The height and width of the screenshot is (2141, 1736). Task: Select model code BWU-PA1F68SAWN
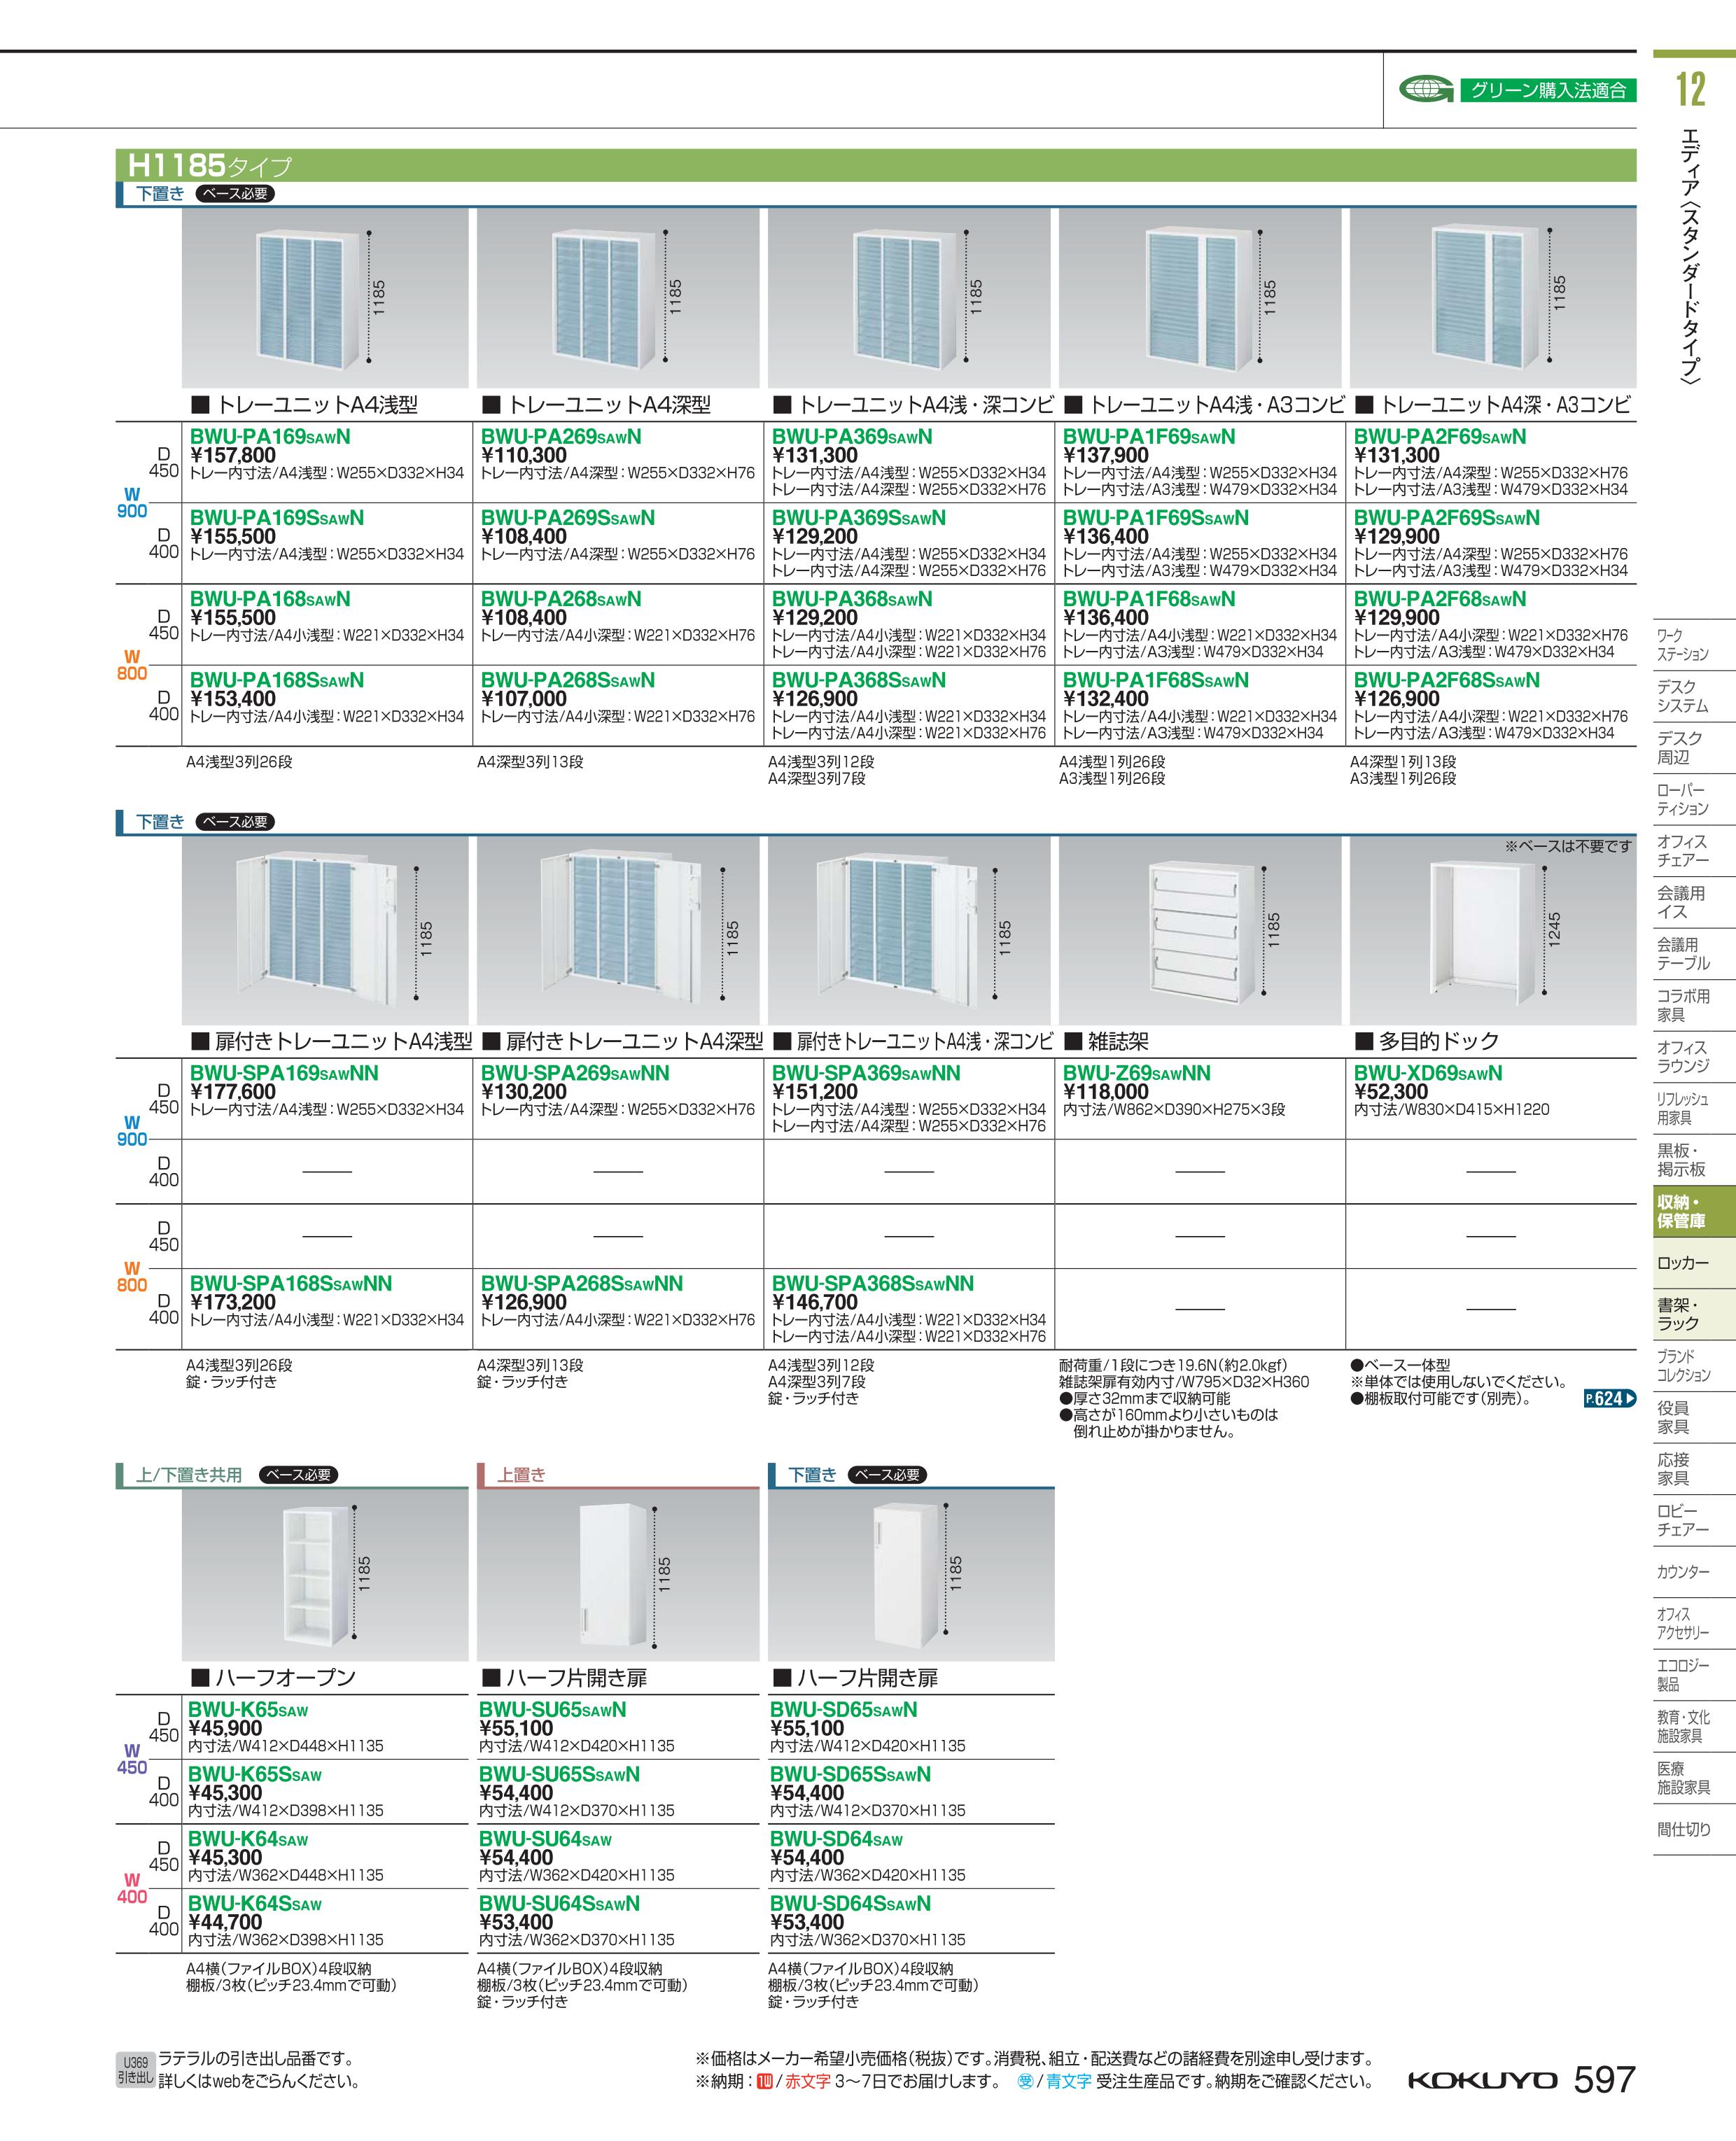click(x=1149, y=599)
